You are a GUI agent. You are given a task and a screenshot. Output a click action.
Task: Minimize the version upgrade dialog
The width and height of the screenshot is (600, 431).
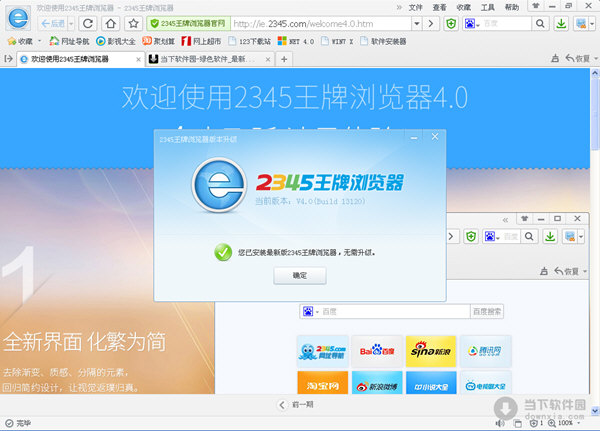click(414, 137)
